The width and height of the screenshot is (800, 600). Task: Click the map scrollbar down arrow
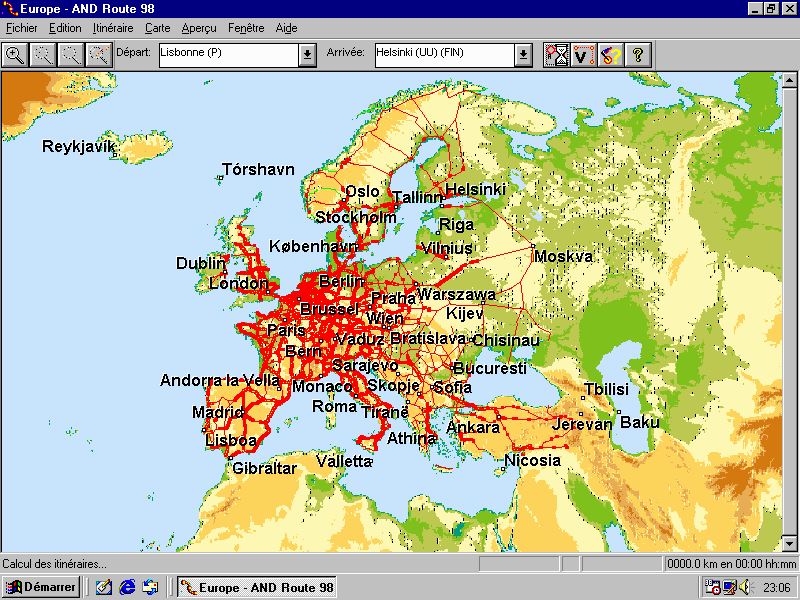click(789, 542)
